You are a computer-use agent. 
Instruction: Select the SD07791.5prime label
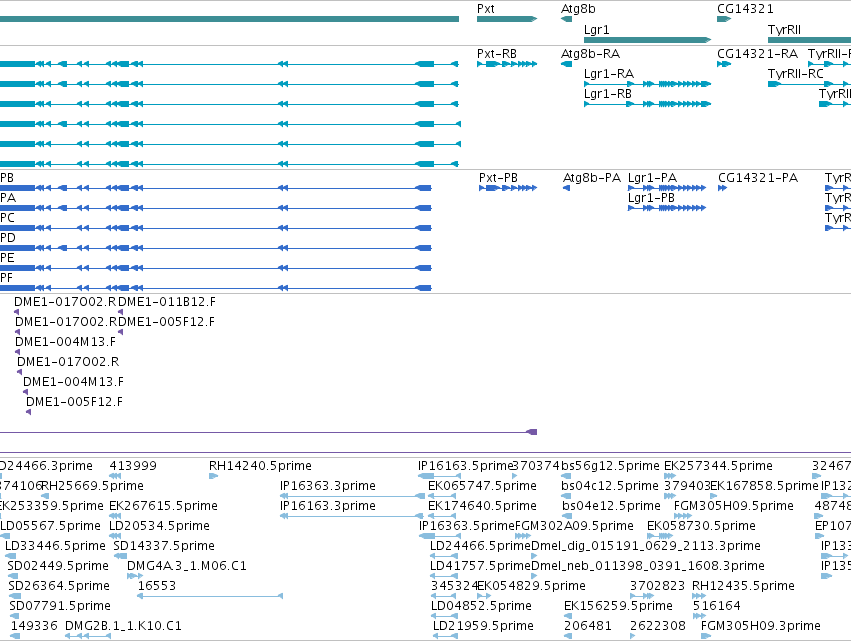tap(60, 606)
